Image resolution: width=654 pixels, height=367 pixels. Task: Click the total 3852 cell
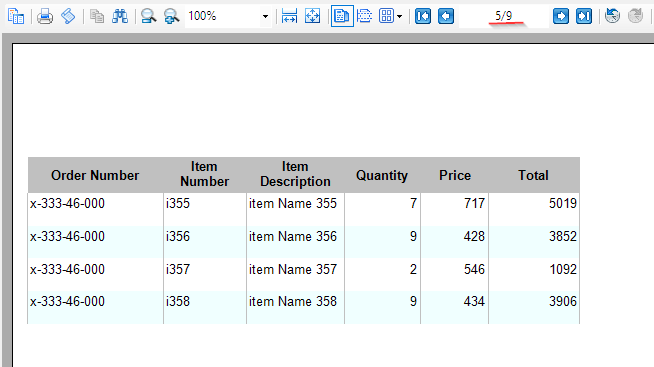click(x=534, y=242)
